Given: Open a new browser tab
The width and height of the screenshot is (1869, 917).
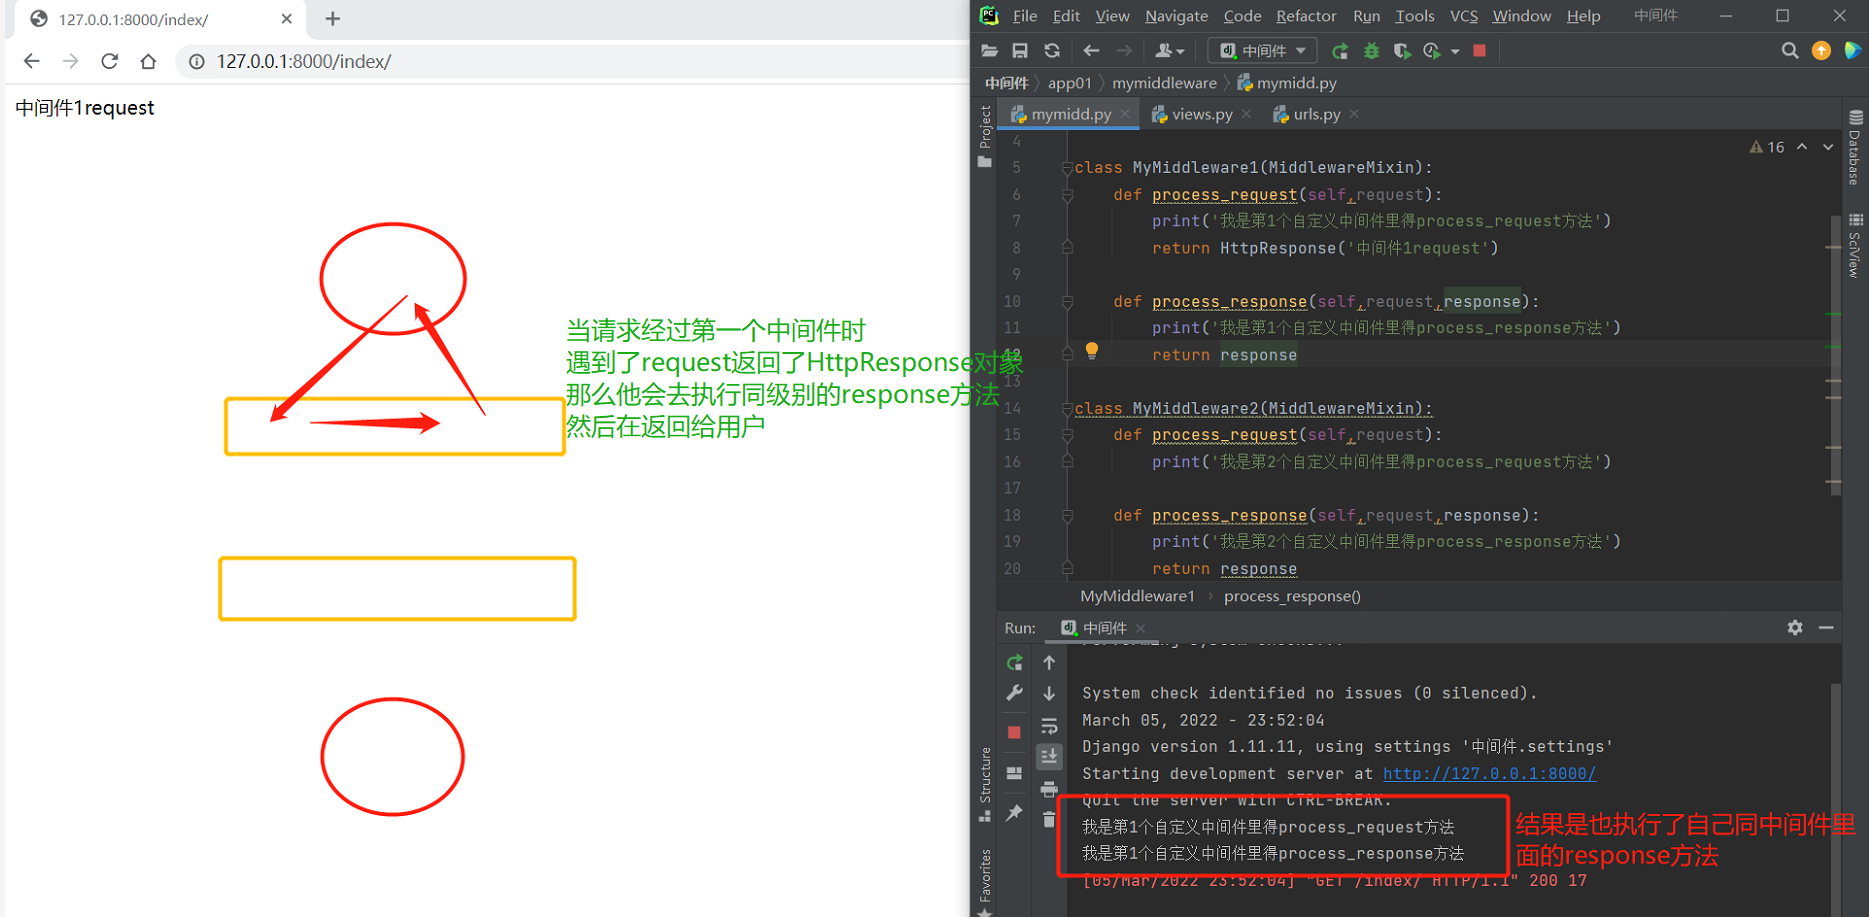Looking at the screenshot, I should 333,19.
